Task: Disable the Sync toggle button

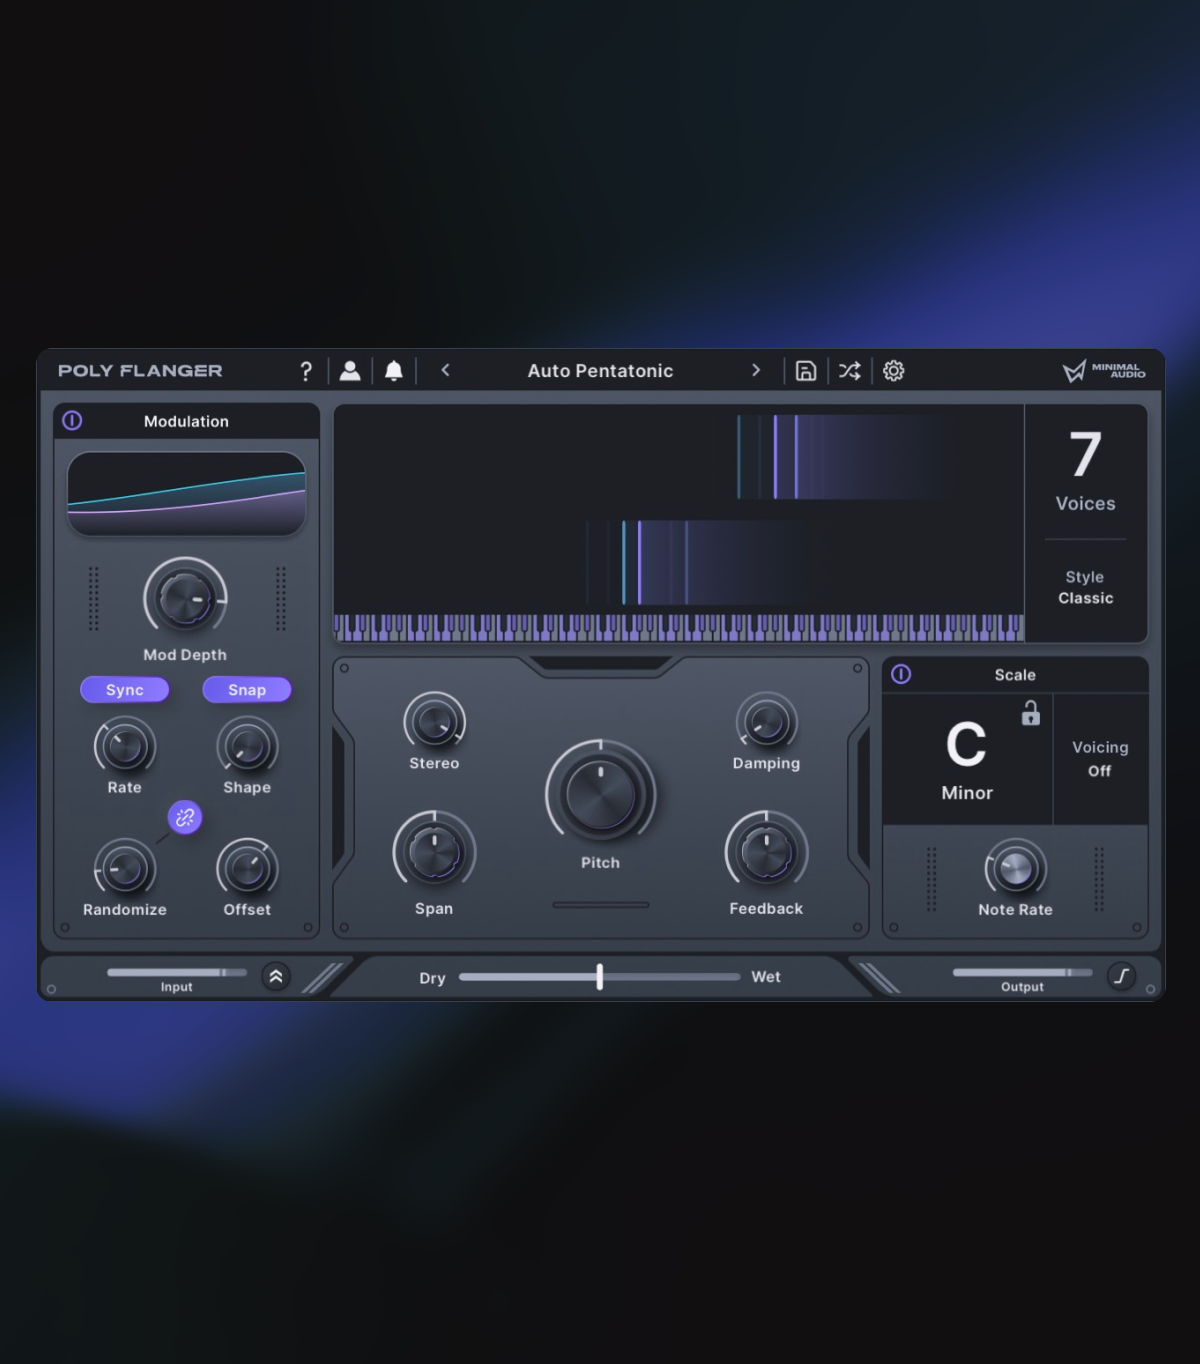Action: pos(125,690)
